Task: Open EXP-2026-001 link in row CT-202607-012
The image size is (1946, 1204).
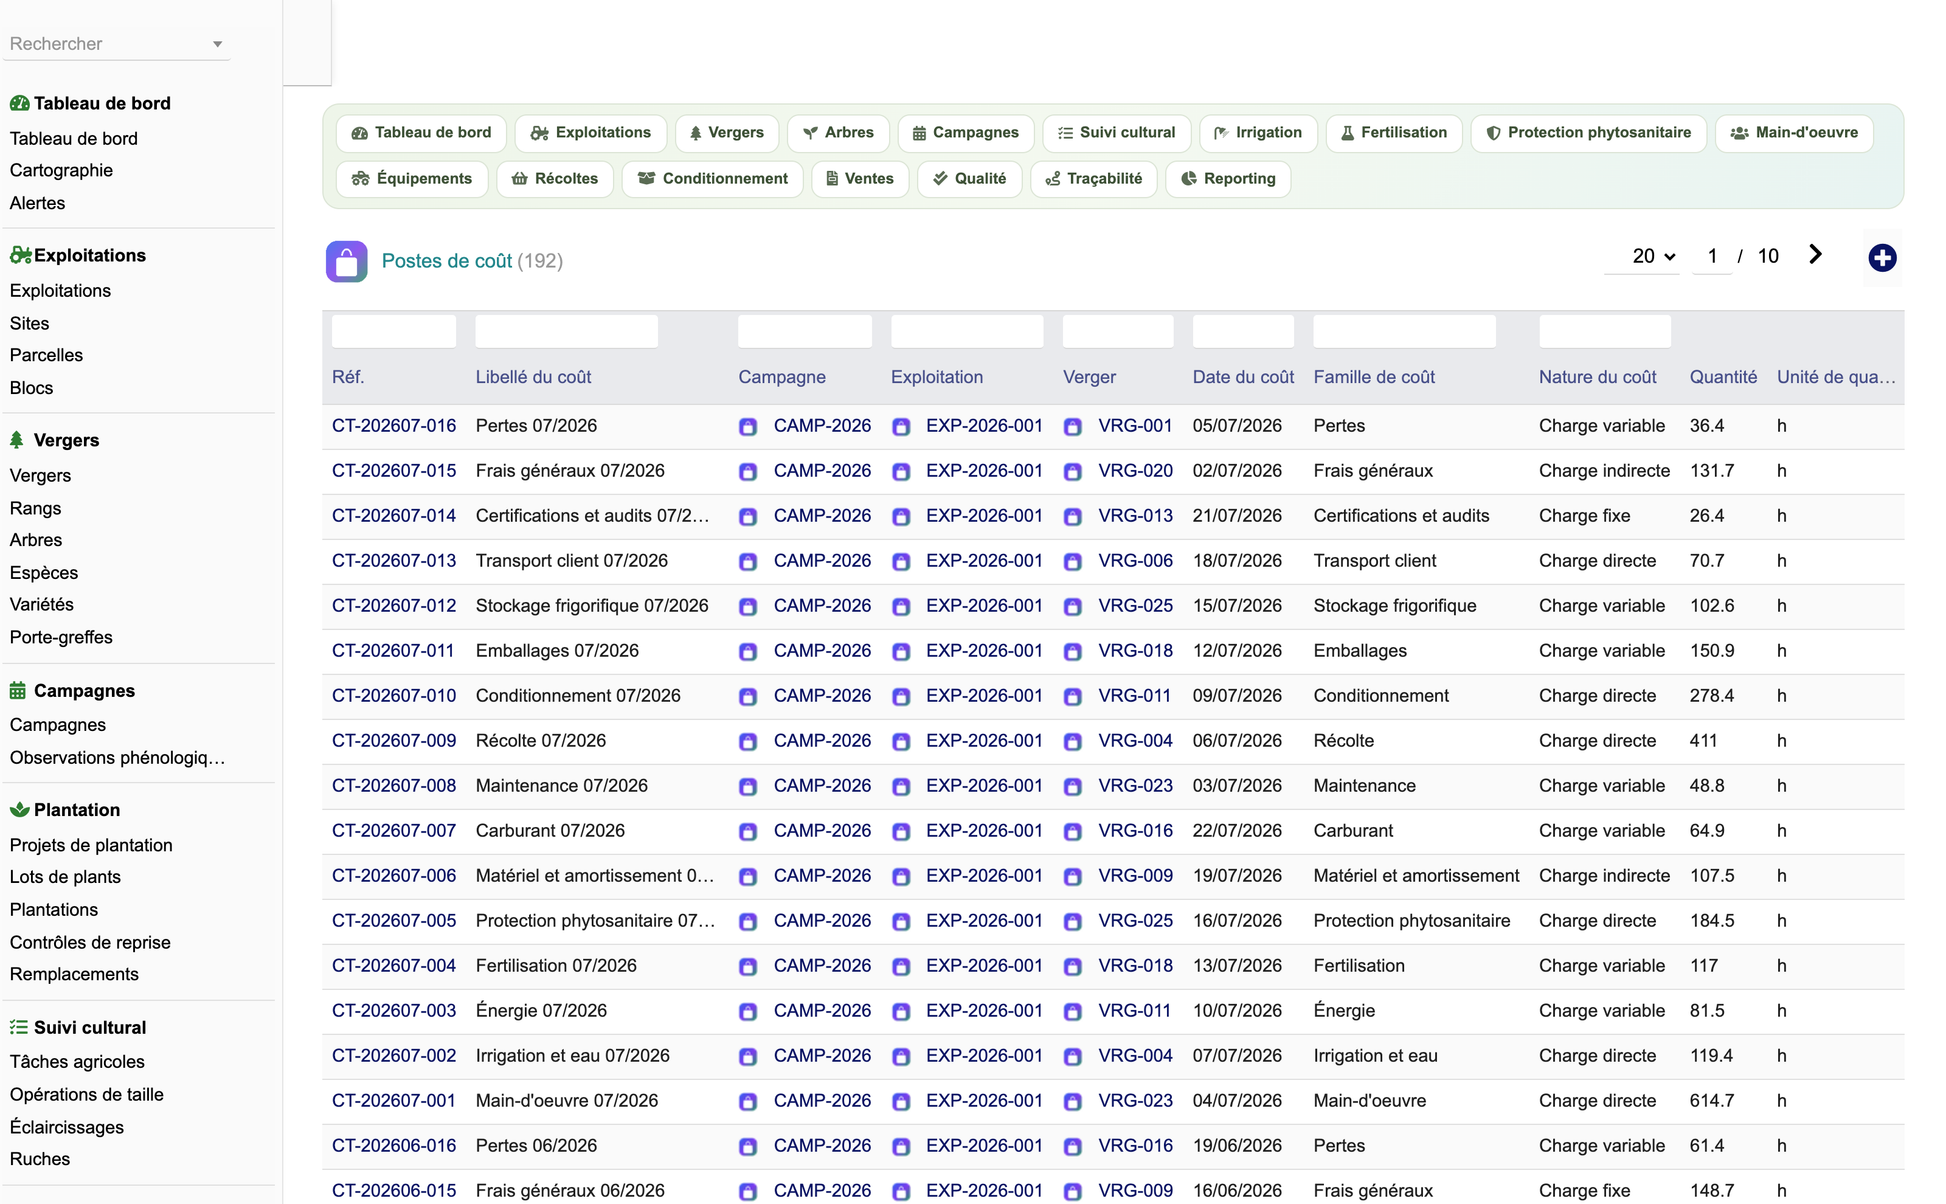Action: point(984,606)
